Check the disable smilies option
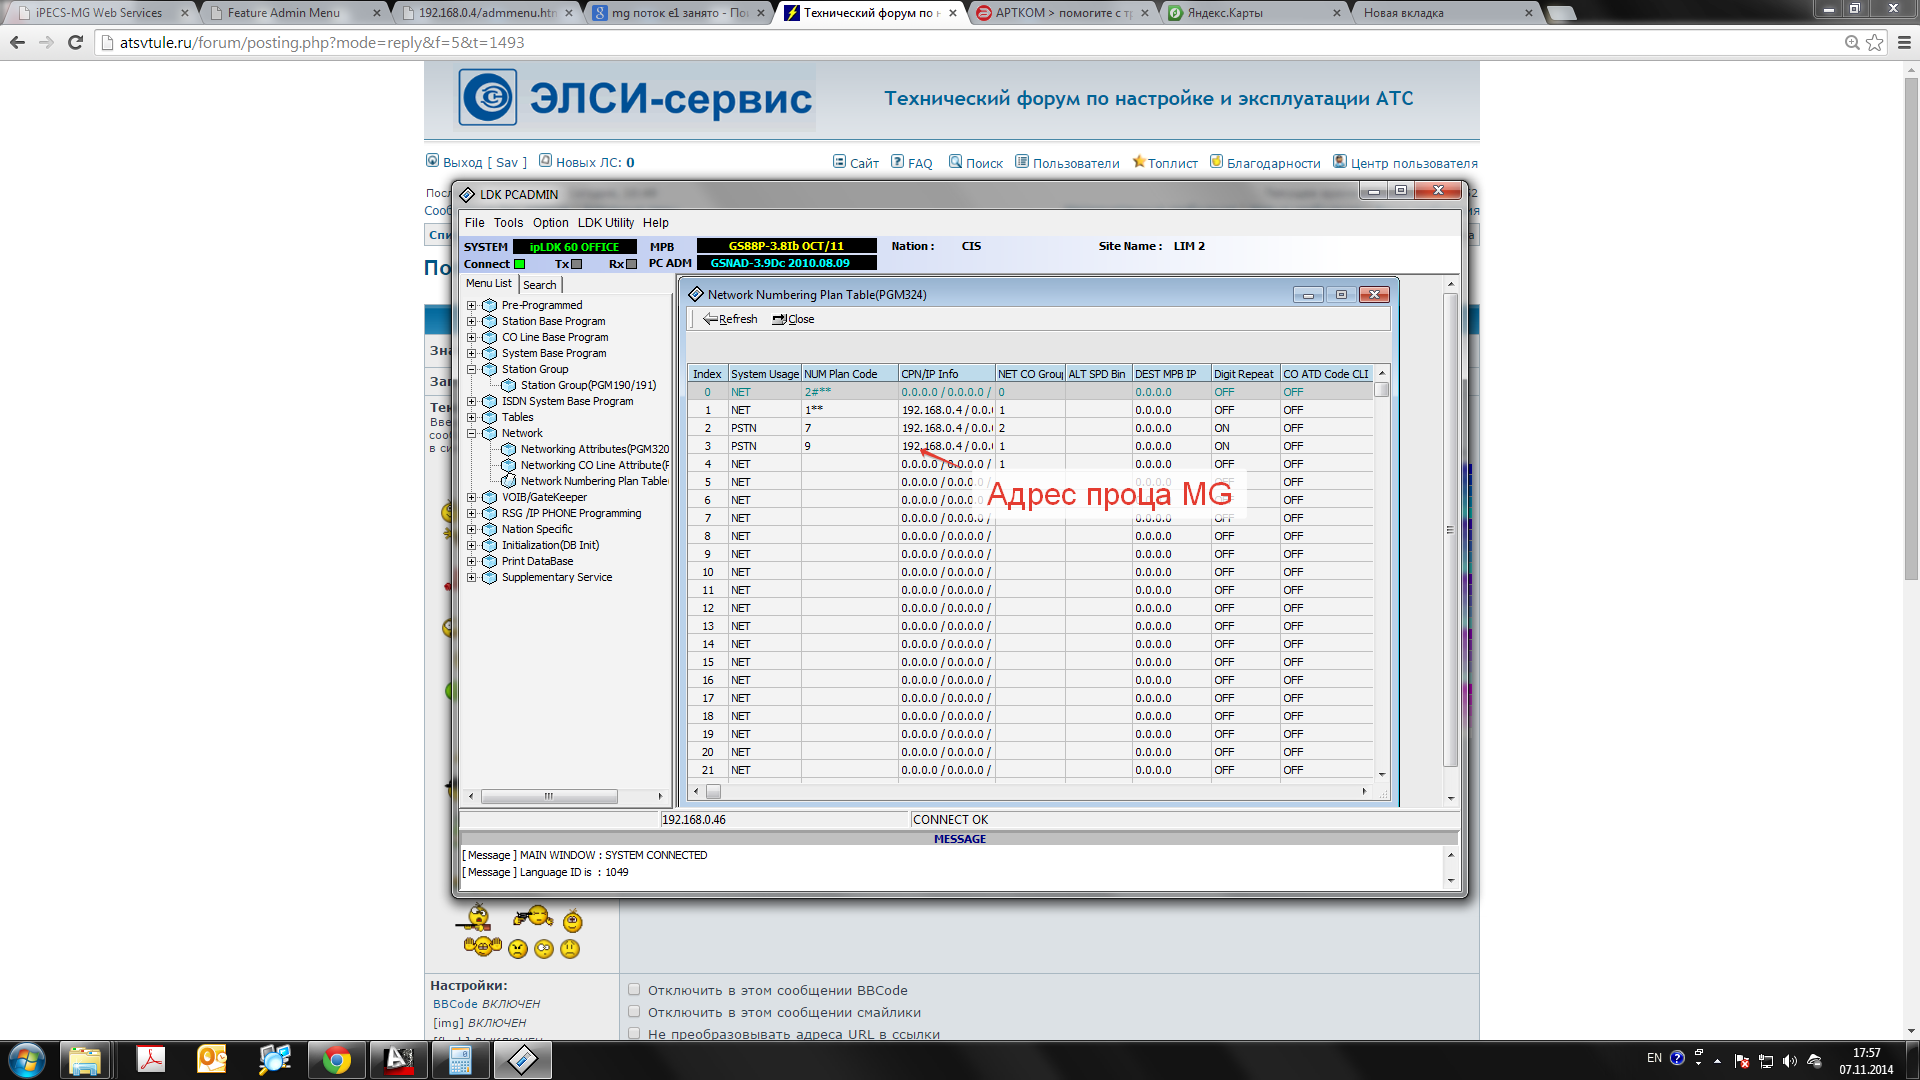This screenshot has width=1920, height=1080. pos(634,1012)
